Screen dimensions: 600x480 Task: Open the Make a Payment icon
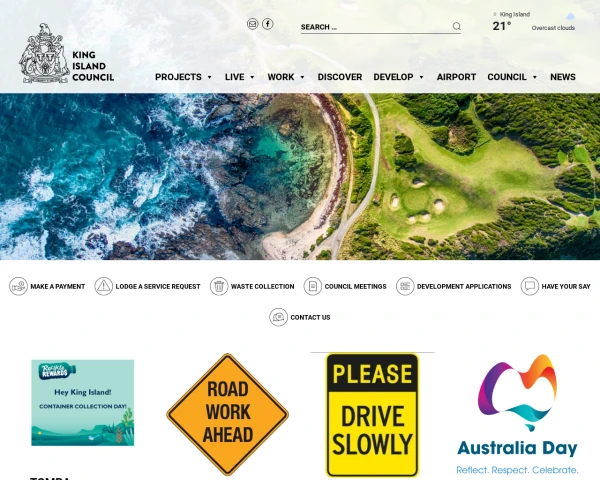(x=18, y=286)
